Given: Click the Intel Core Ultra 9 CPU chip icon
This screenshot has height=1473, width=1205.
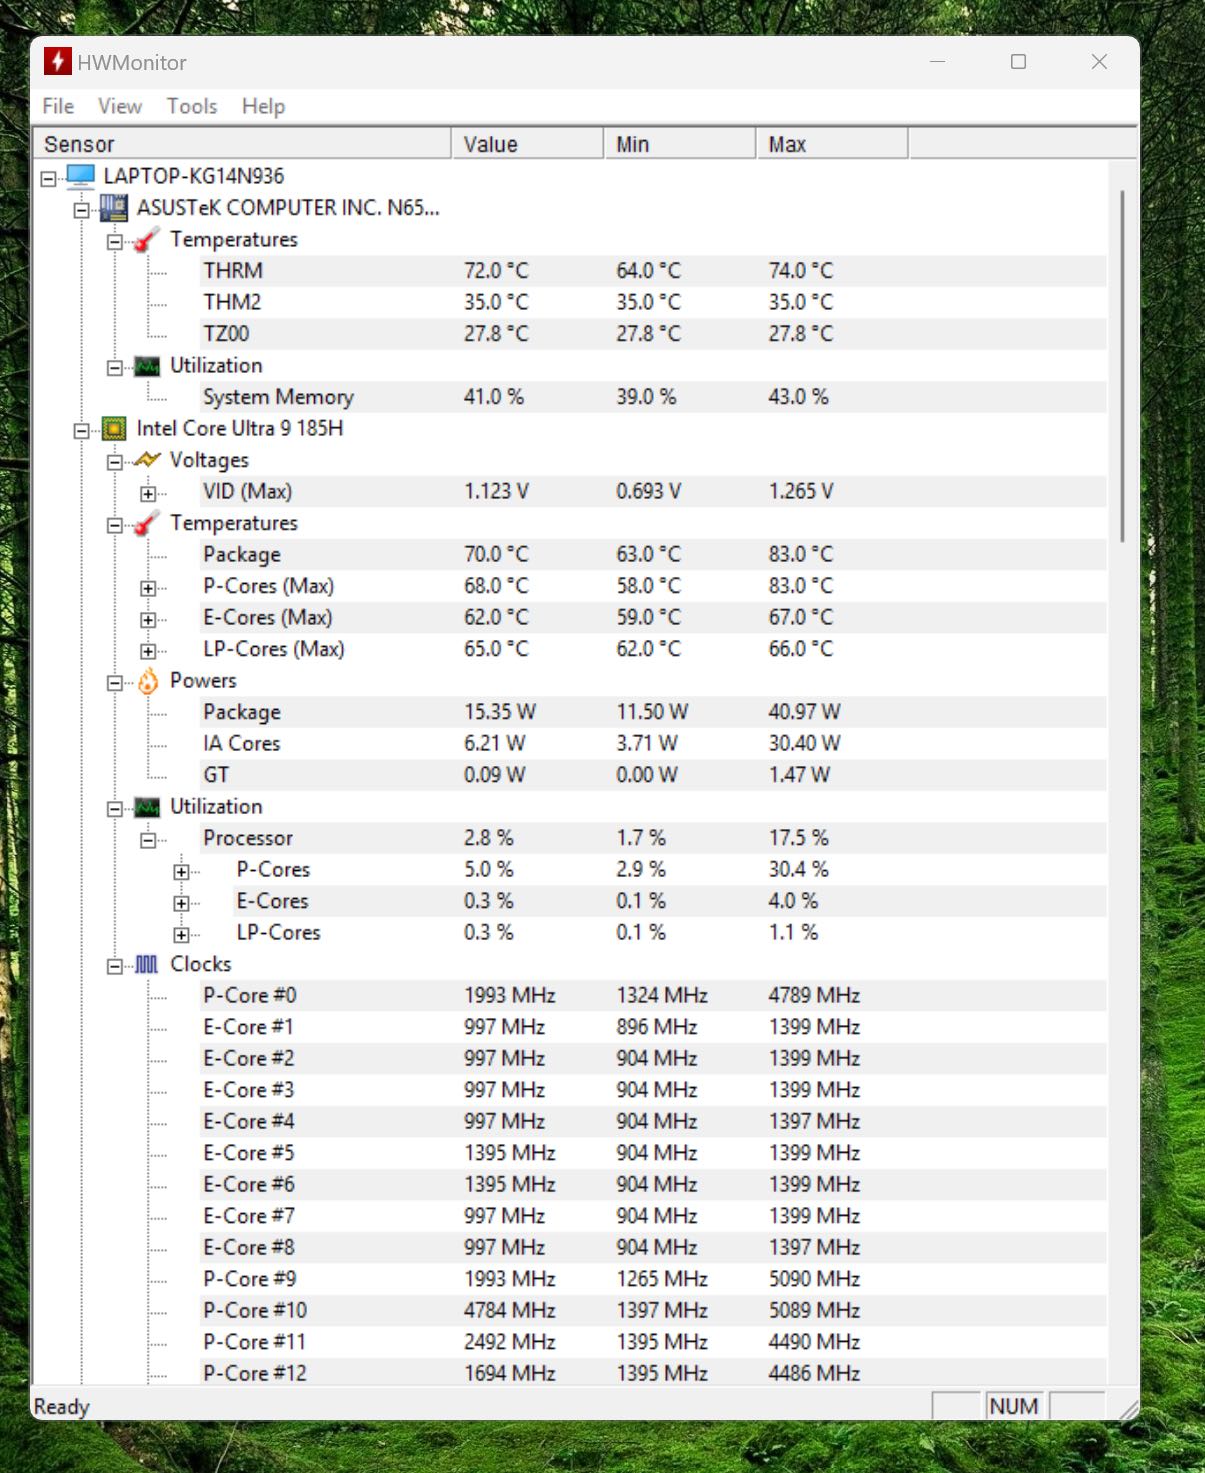Looking at the screenshot, I should (x=114, y=429).
